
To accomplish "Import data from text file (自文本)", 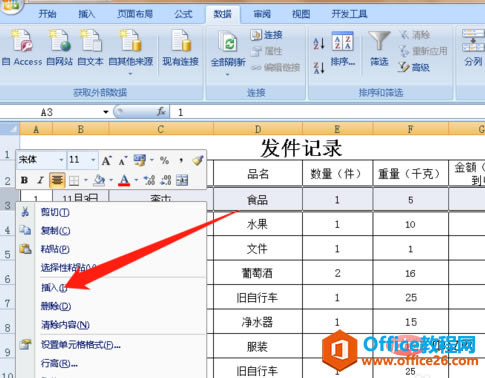I will click(x=90, y=48).
